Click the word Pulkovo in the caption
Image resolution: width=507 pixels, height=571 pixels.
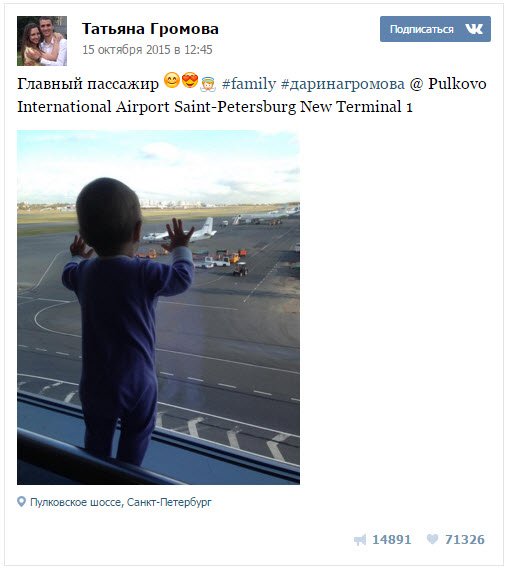click(x=457, y=84)
